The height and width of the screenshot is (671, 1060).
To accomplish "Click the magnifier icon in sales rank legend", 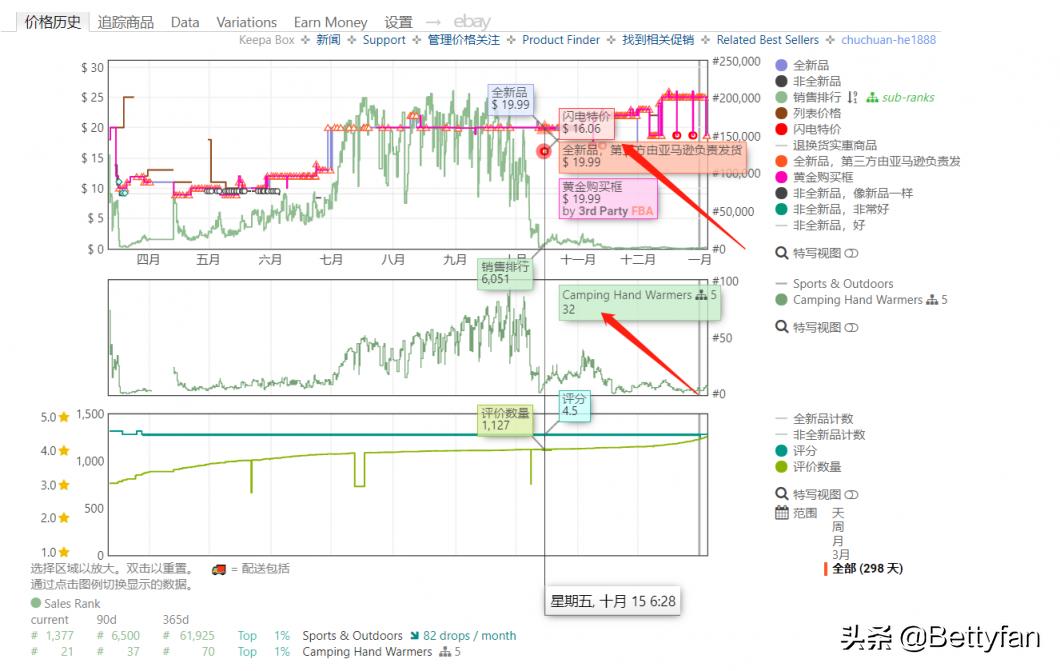I will [x=782, y=327].
